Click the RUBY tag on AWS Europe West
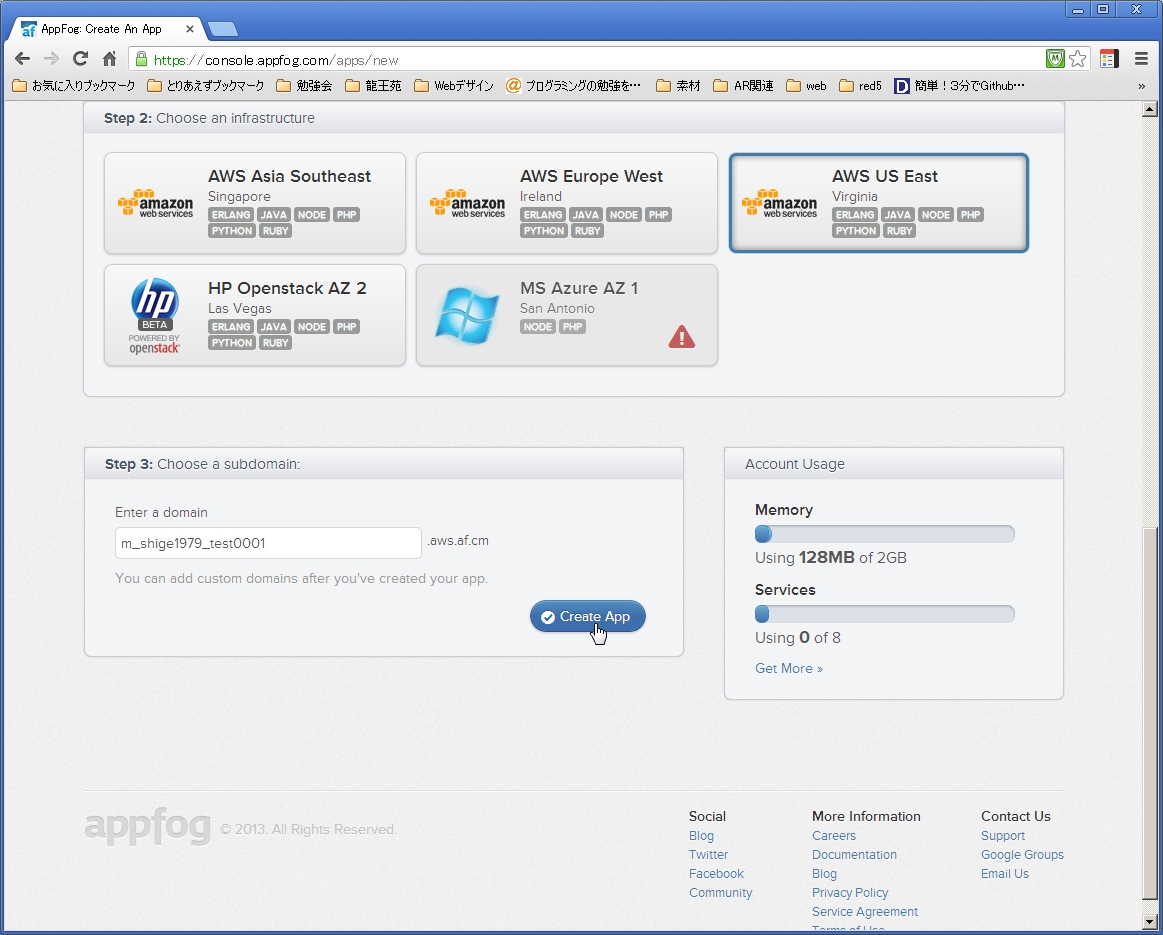 click(587, 231)
